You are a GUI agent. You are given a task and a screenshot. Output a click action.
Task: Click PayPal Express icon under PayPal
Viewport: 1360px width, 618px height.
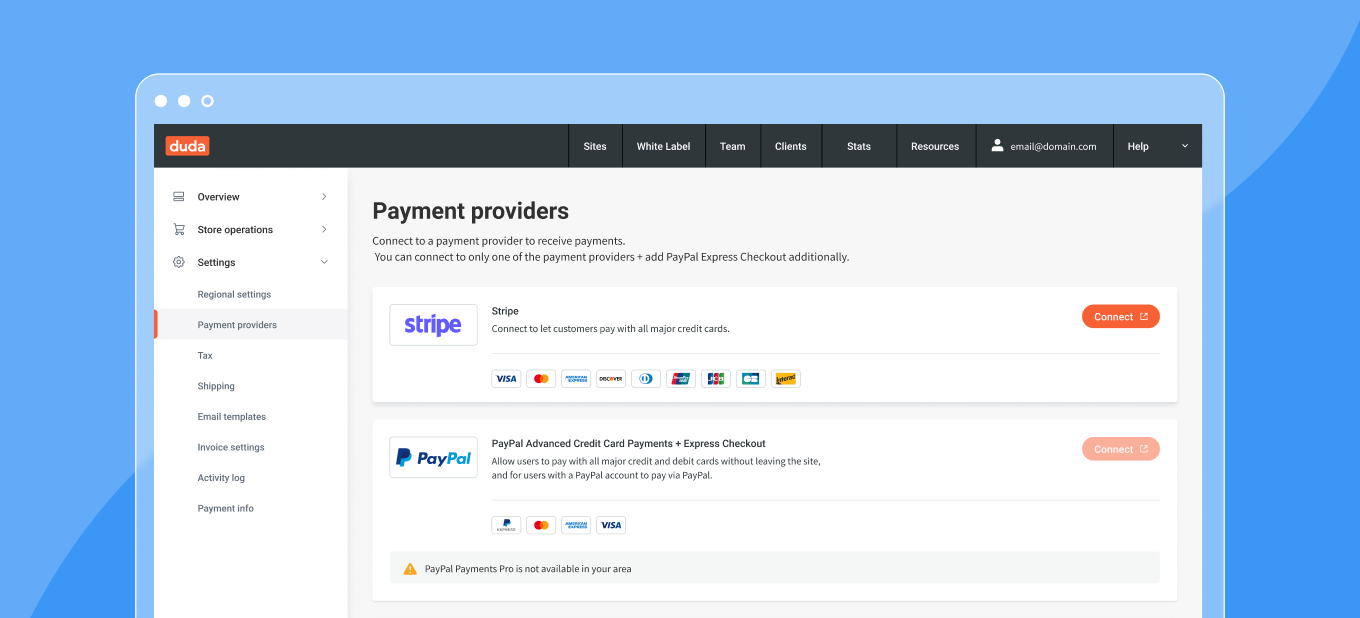pos(506,525)
